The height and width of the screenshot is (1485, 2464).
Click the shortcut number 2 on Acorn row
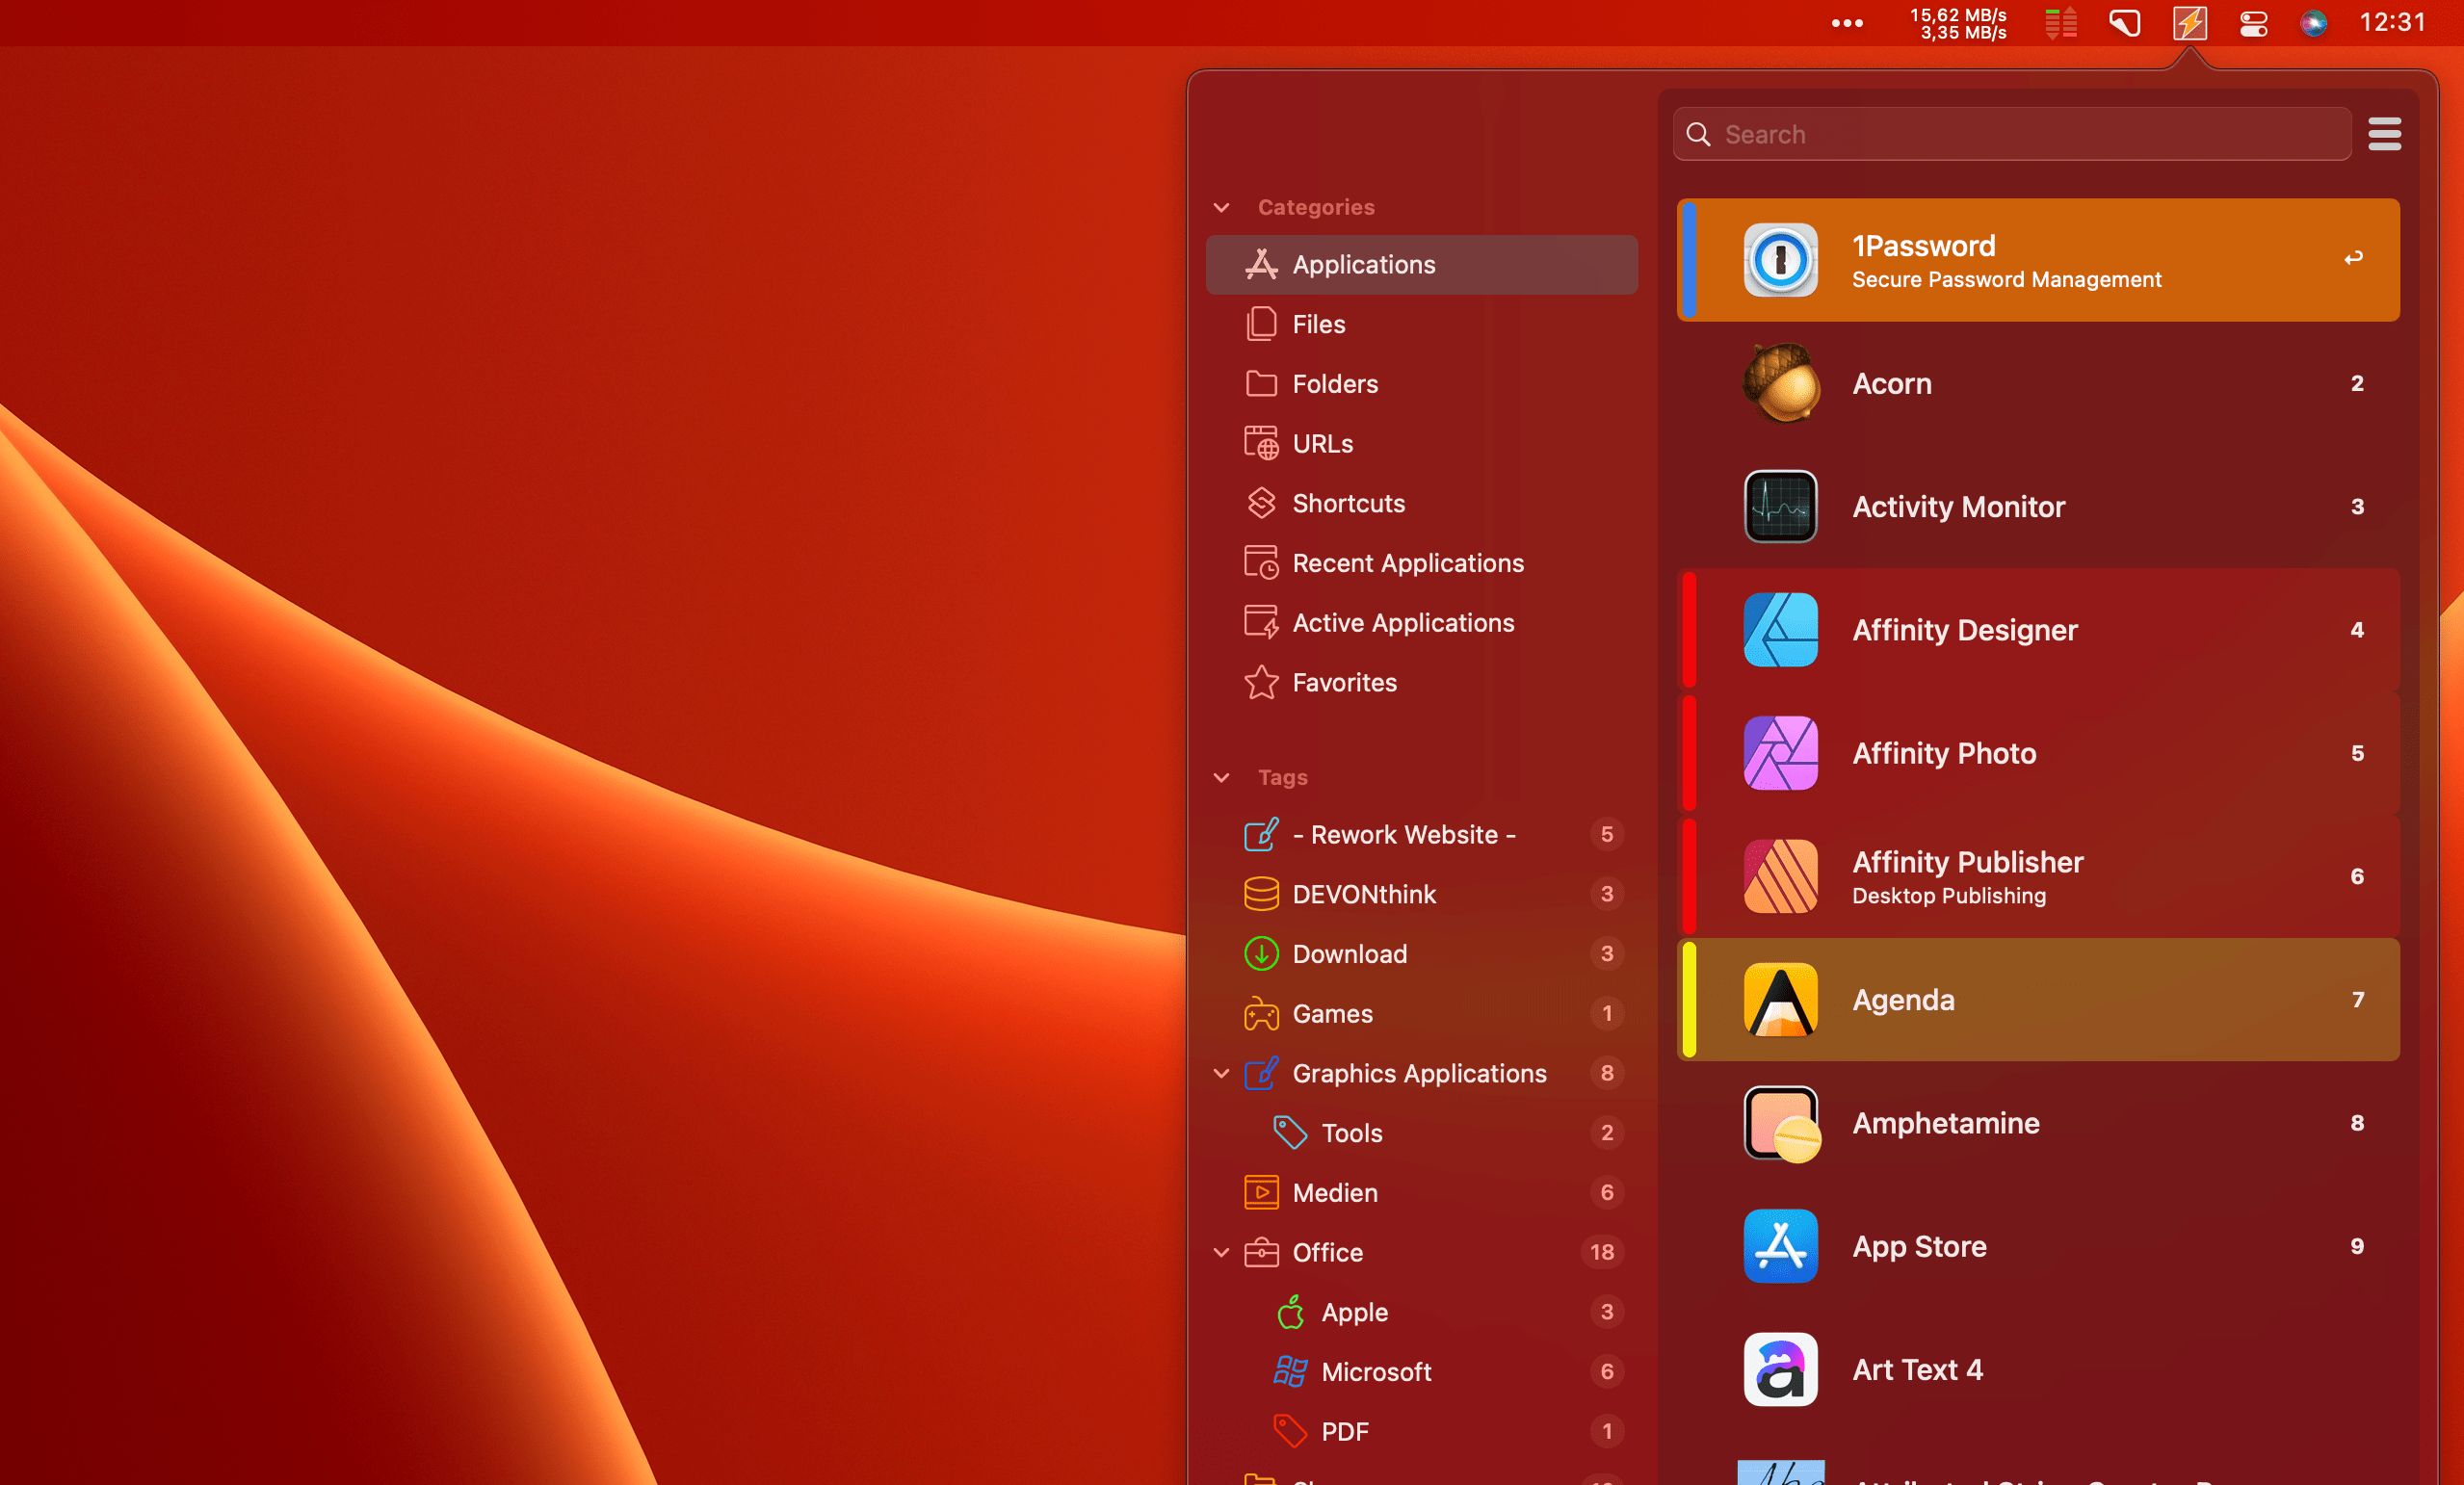coord(2357,383)
